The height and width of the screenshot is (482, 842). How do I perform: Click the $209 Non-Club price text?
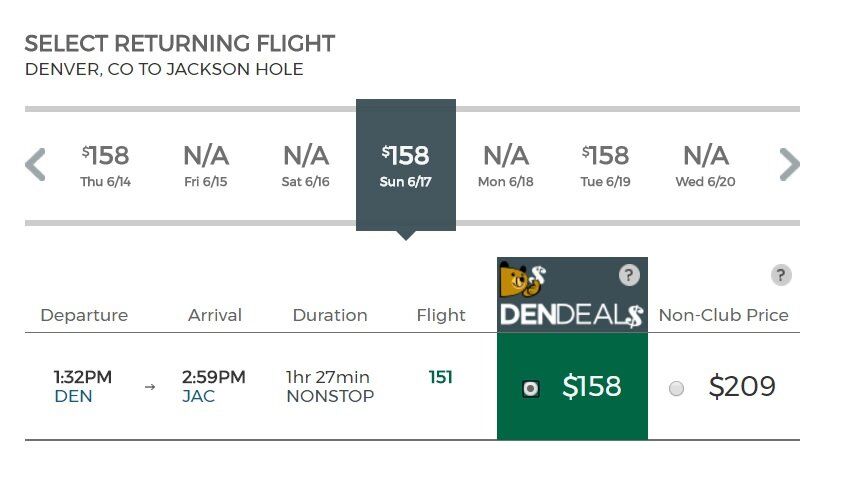(x=742, y=386)
